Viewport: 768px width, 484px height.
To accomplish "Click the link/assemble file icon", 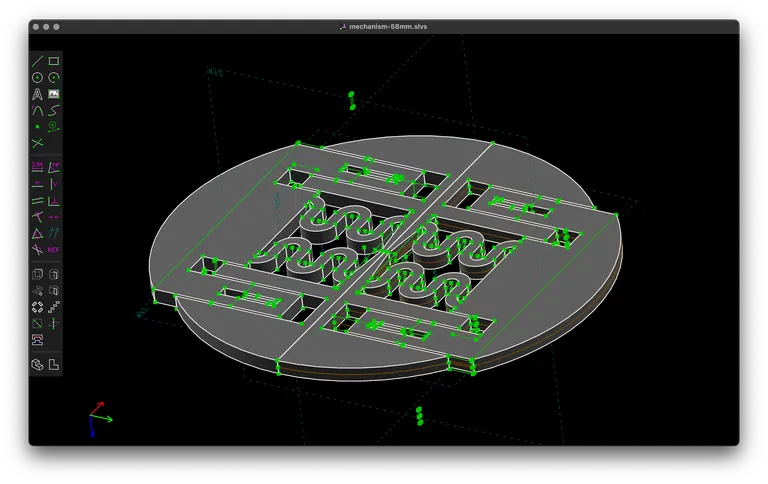I will pyautogui.click(x=37, y=340).
